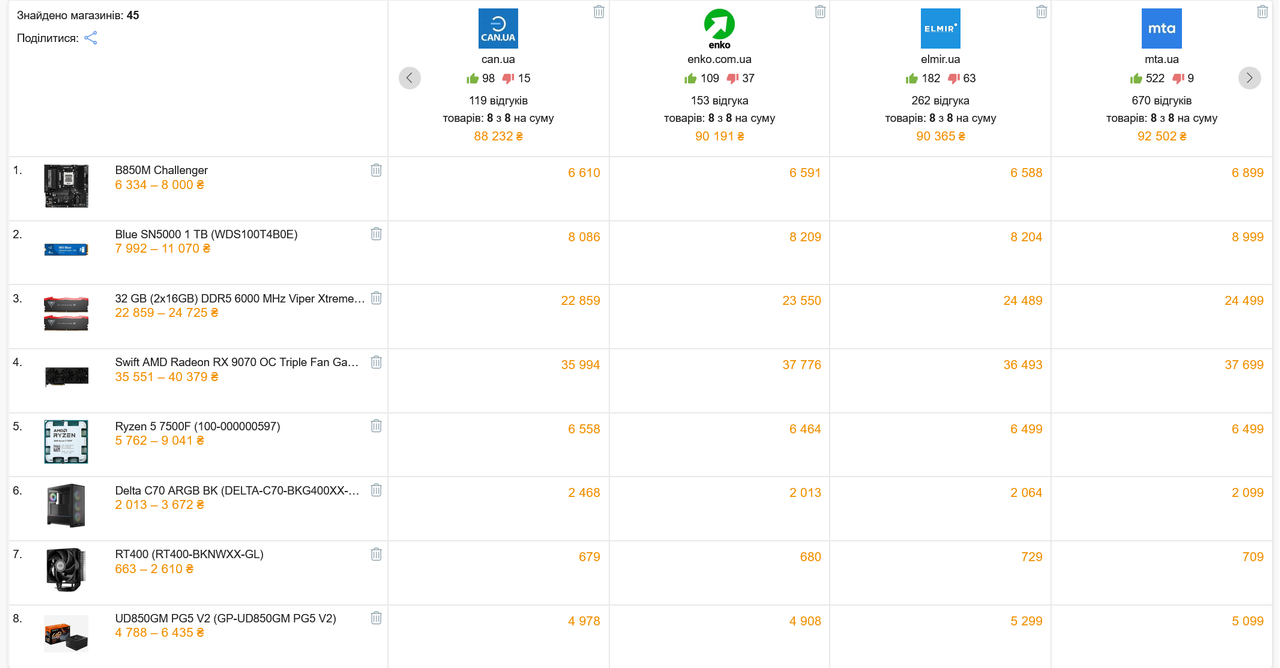Open RT400 cooler product link
Image resolution: width=1280 pixels, height=668 pixels.
click(x=189, y=554)
